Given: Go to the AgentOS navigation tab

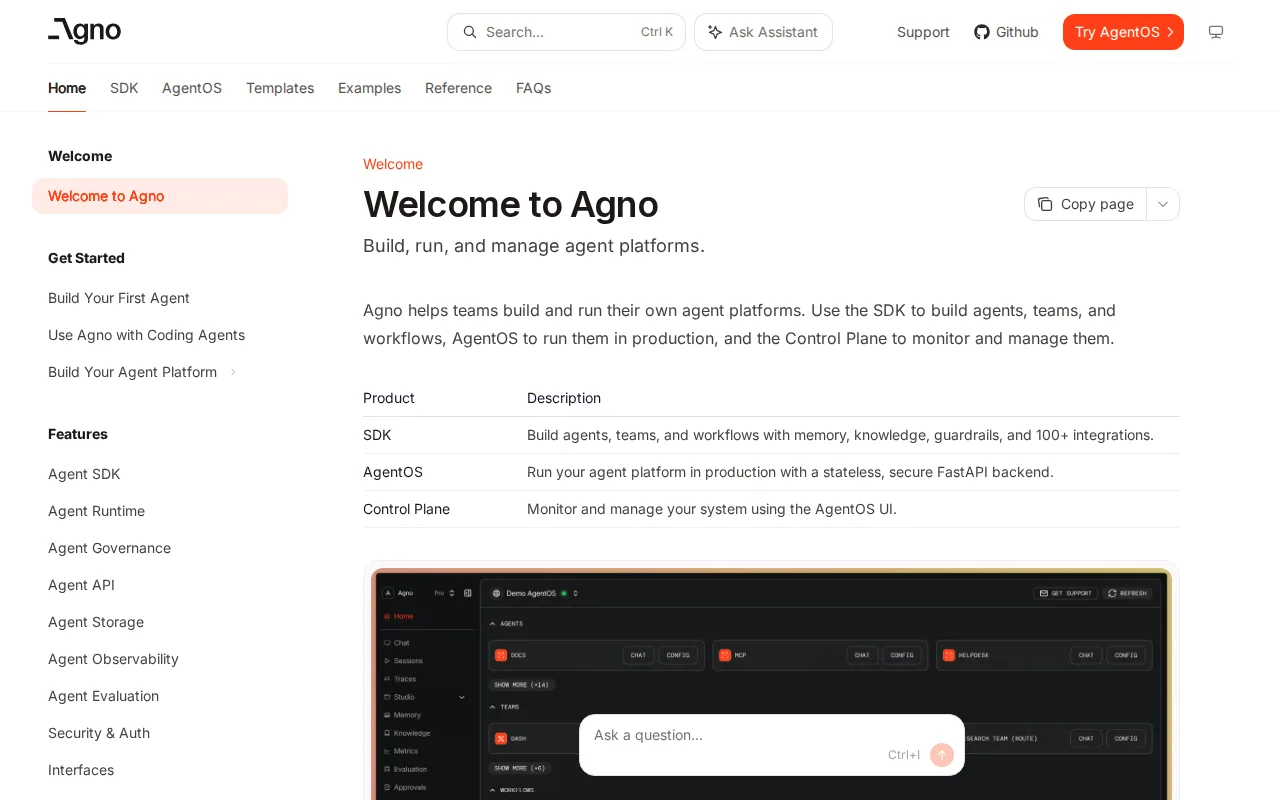Looking at the screenshot, I should tap(192, 88).
